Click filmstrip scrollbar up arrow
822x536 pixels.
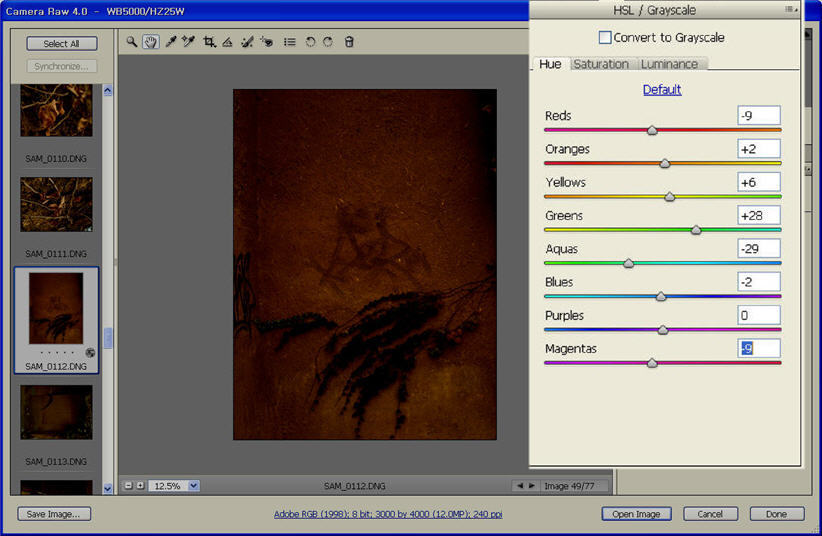107,90
